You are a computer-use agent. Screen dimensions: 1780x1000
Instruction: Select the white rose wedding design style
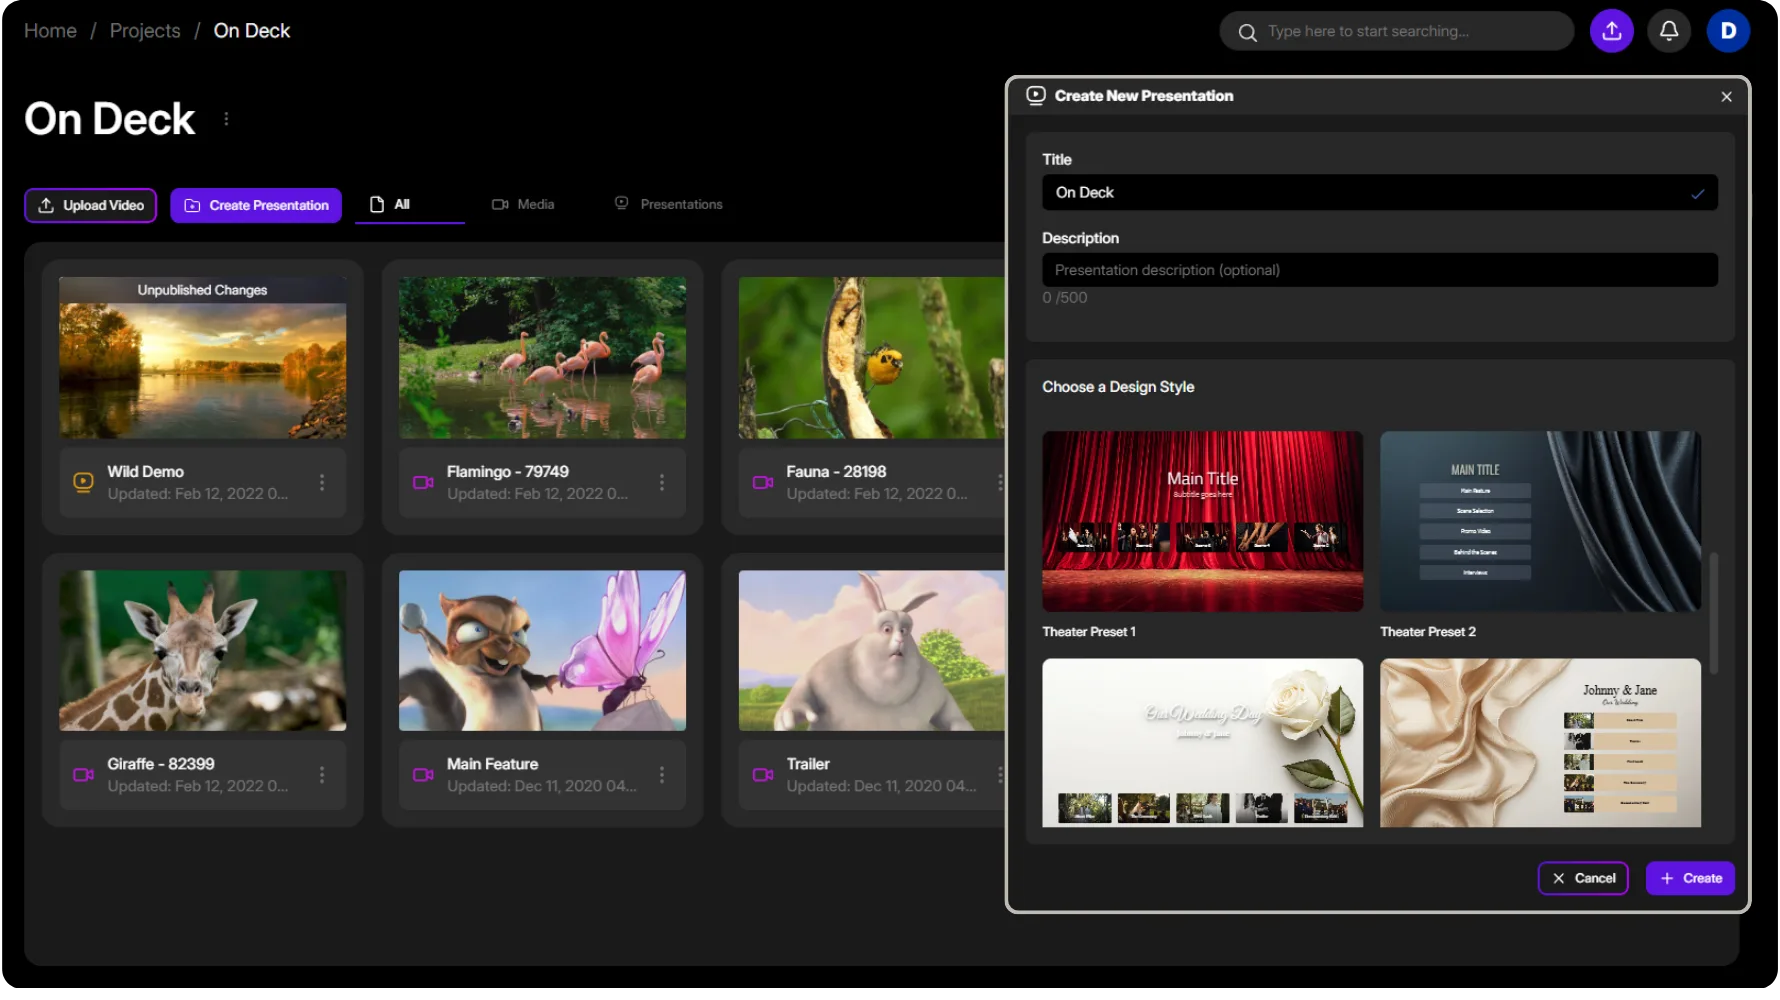point(1202,743)
